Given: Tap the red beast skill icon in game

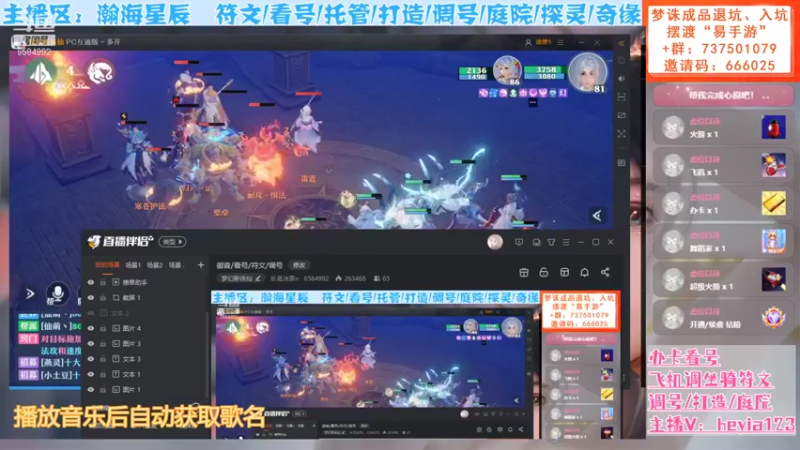Looking at the screenshot, I should pos(100,72).
